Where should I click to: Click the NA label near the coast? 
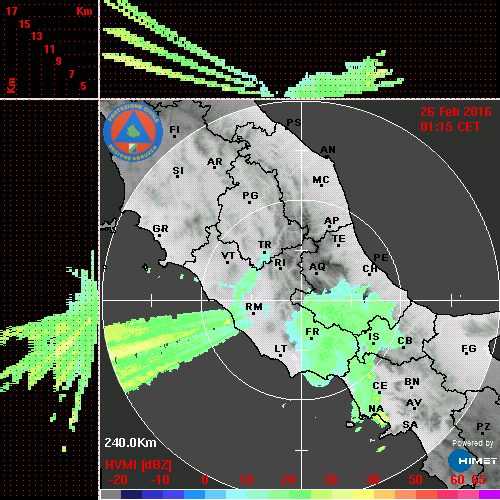(x=376, y=409)
